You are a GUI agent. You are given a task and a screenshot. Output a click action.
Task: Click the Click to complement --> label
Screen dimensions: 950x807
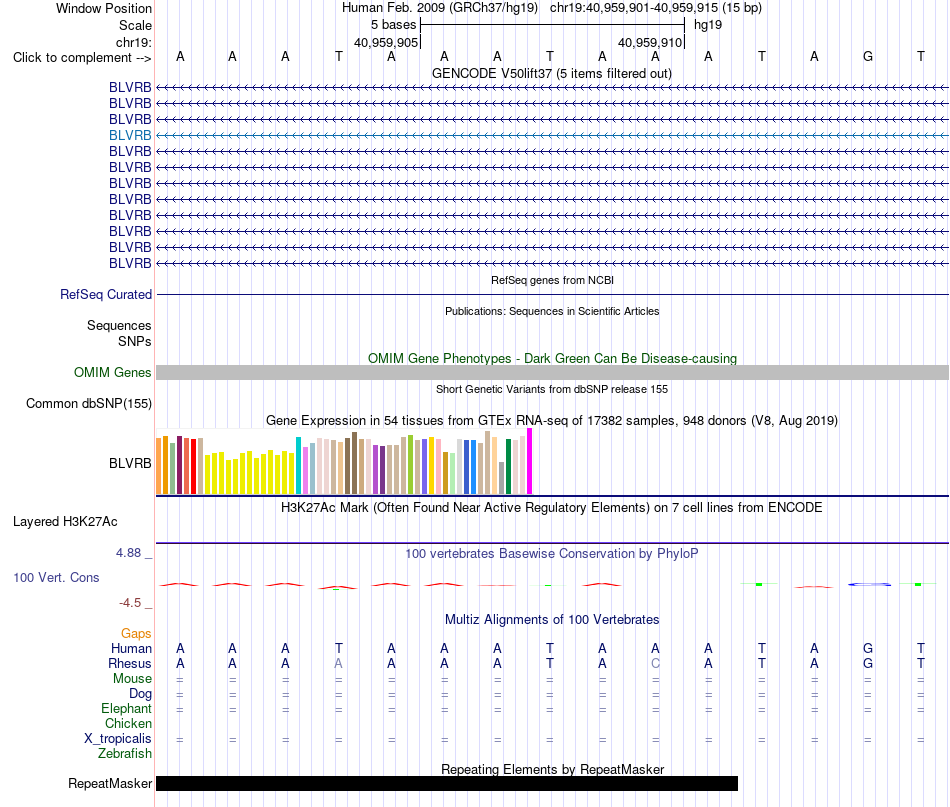(x=82, y=58)
